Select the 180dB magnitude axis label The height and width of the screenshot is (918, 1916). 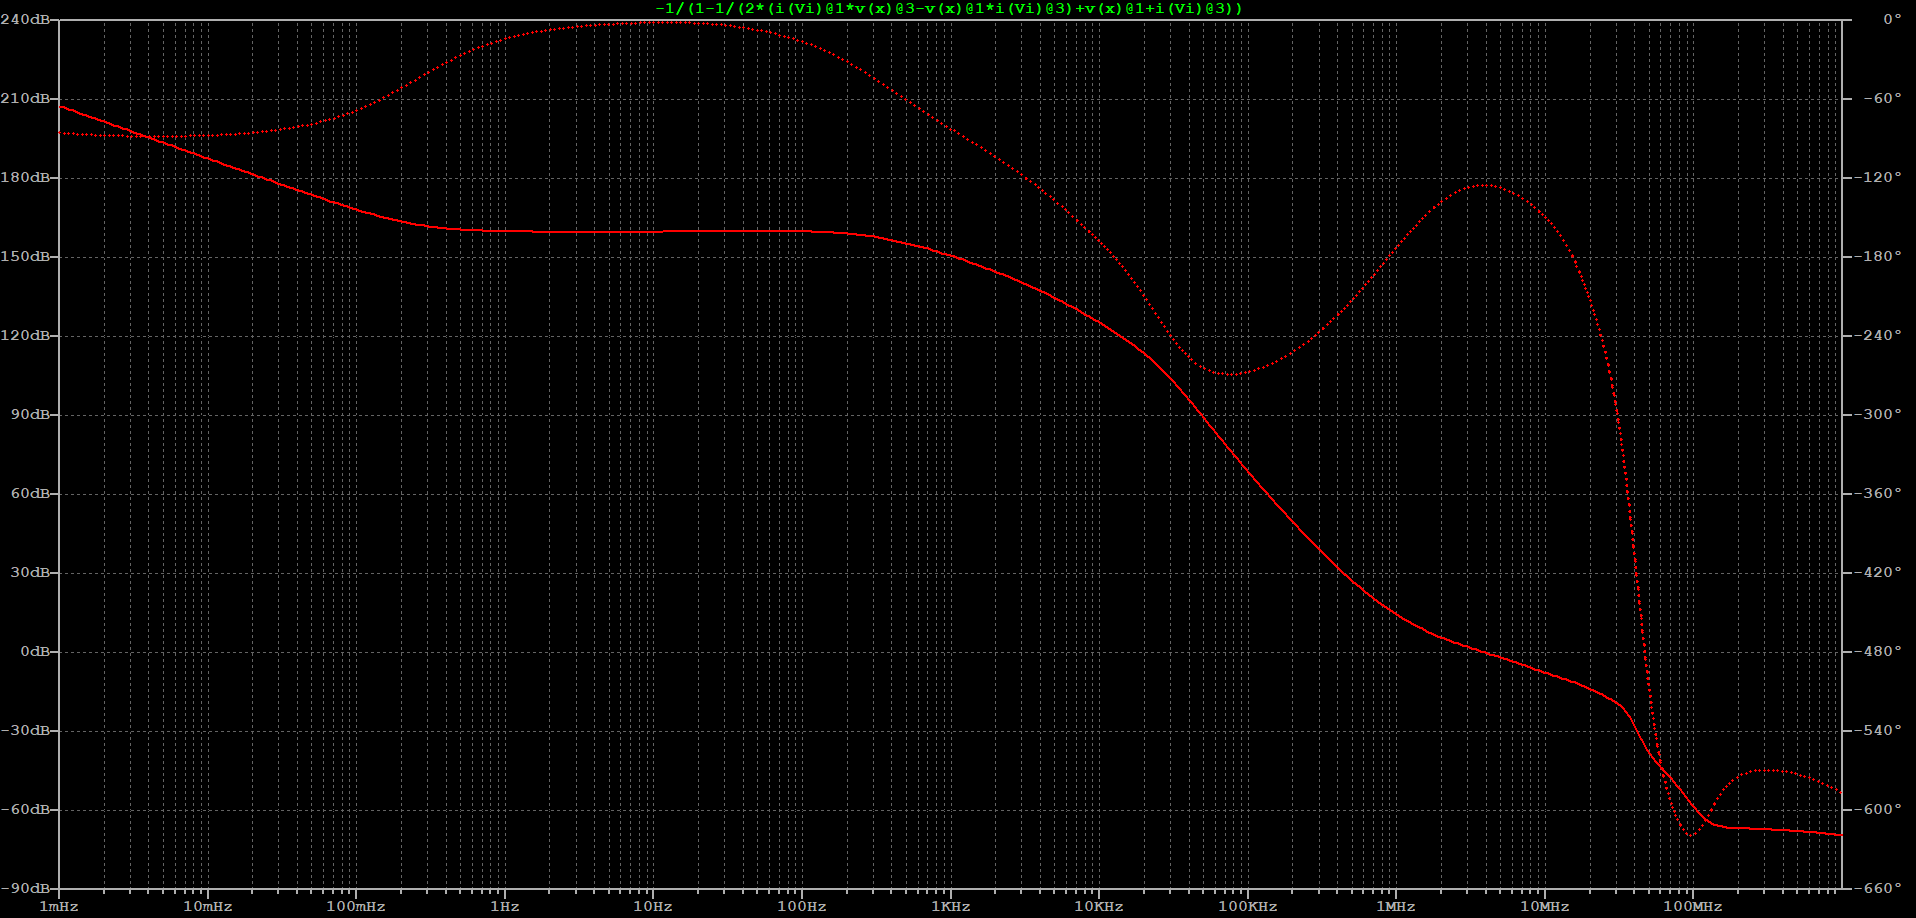(x=25, y=177)
